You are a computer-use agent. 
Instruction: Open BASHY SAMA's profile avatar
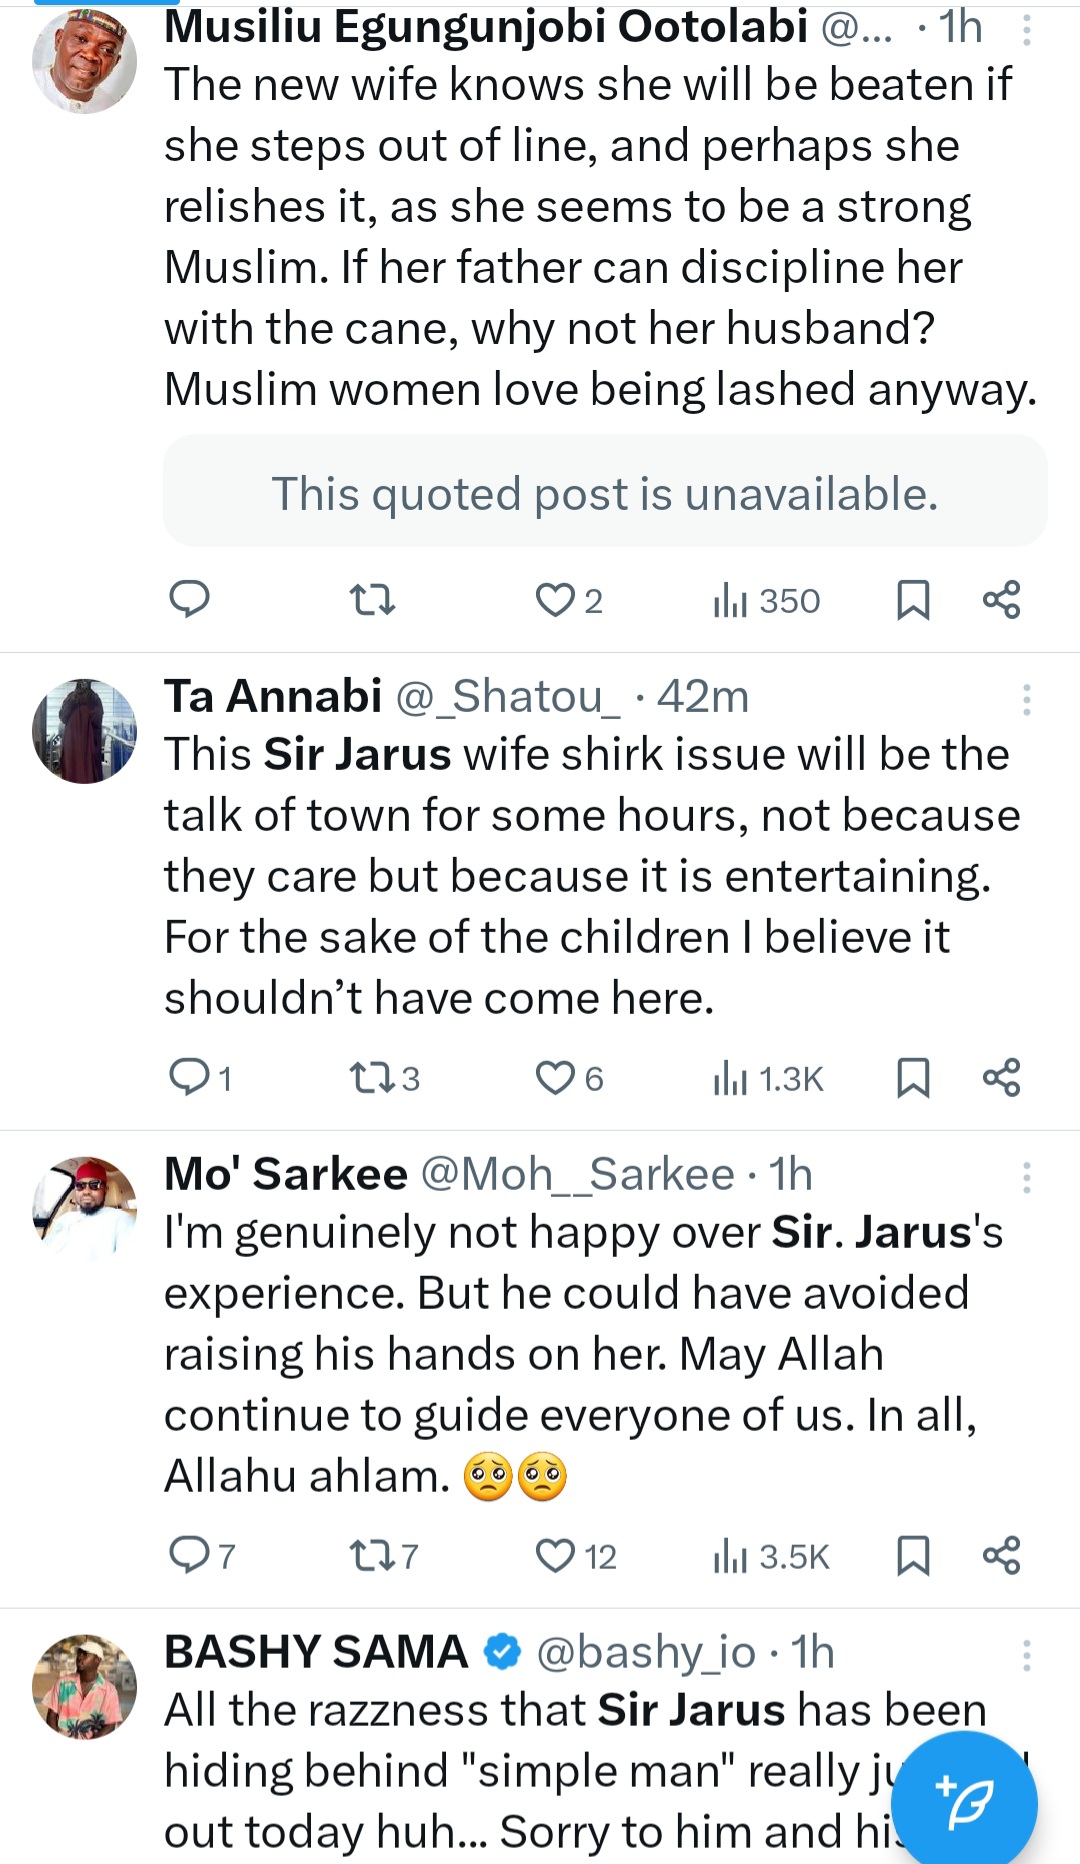pos(84,1687)
